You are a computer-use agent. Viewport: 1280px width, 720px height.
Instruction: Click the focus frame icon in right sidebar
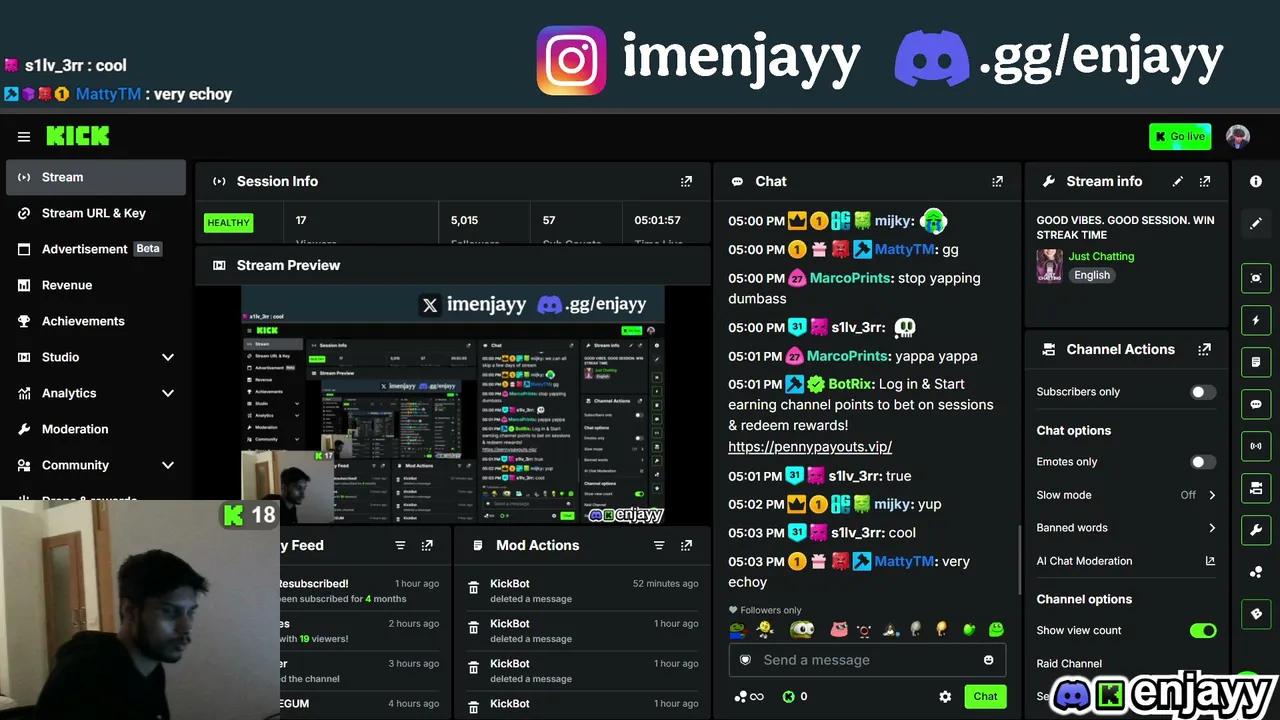(x=1256, y=278)
